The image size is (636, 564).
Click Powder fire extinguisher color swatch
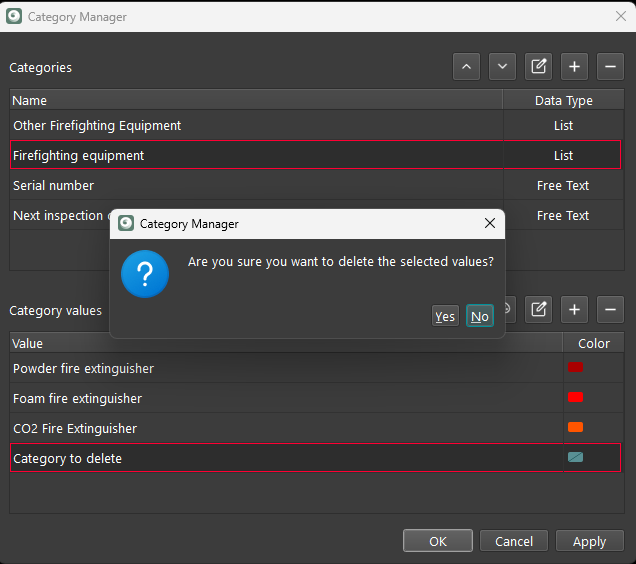click(575, 367)
